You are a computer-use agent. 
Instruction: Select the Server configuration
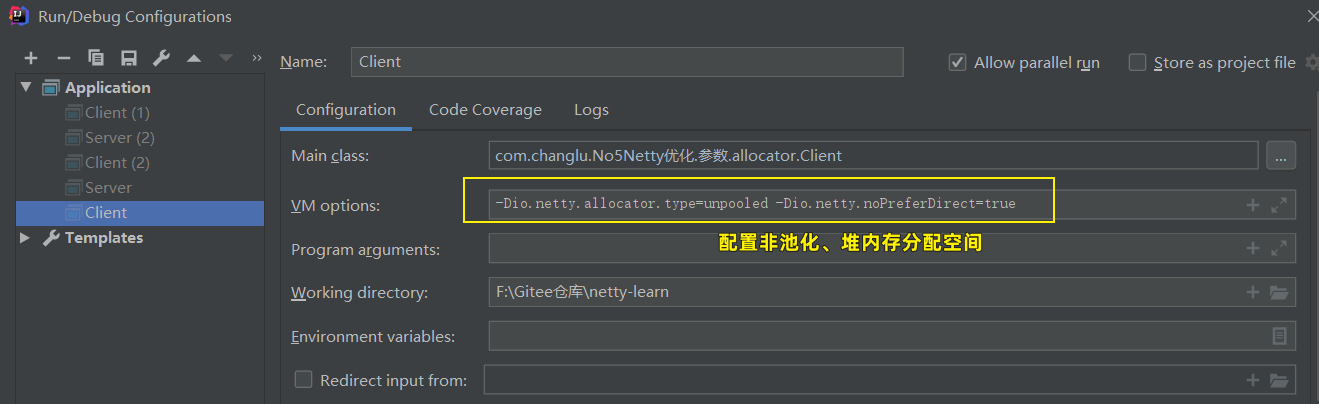(x=108, y=188)
